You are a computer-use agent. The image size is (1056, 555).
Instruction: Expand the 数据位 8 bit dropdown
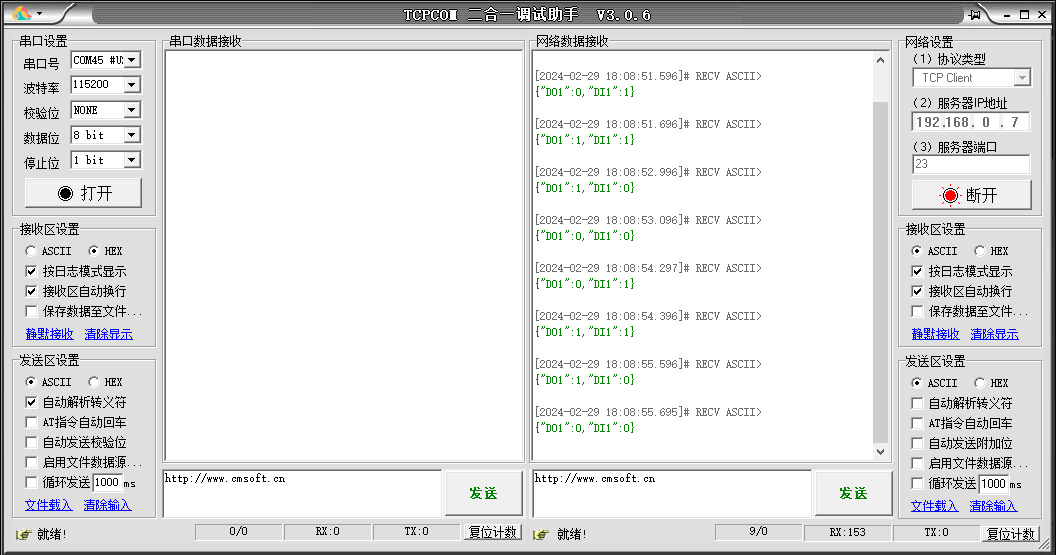(132, 135)
